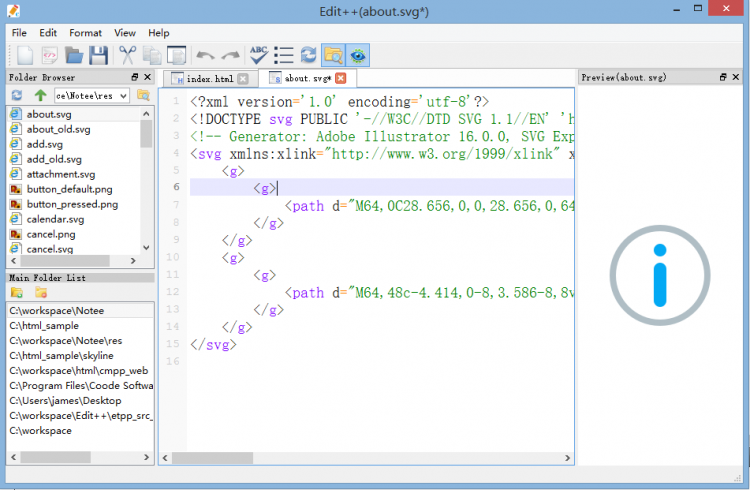Click the Undo arrow in the toolbar
The height and width of the screenshot is (490, 750).
(205, 55)
